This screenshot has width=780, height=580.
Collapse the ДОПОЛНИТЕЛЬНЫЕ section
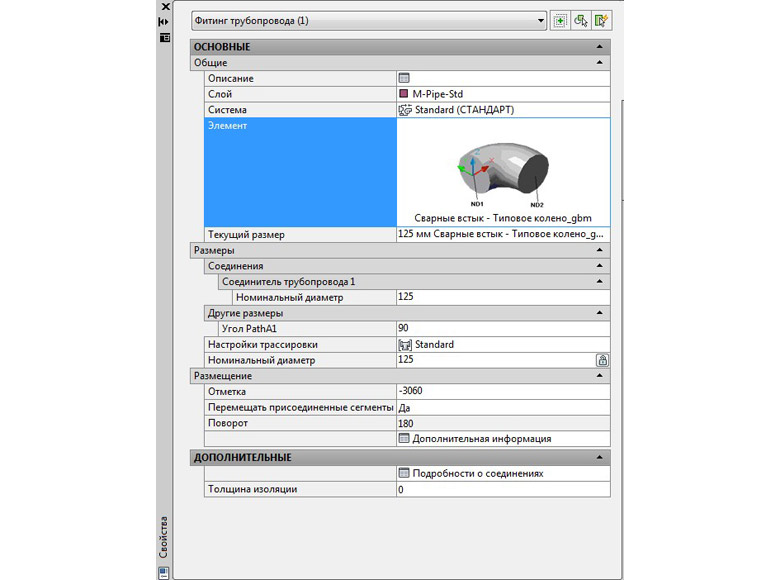point(599,457)
